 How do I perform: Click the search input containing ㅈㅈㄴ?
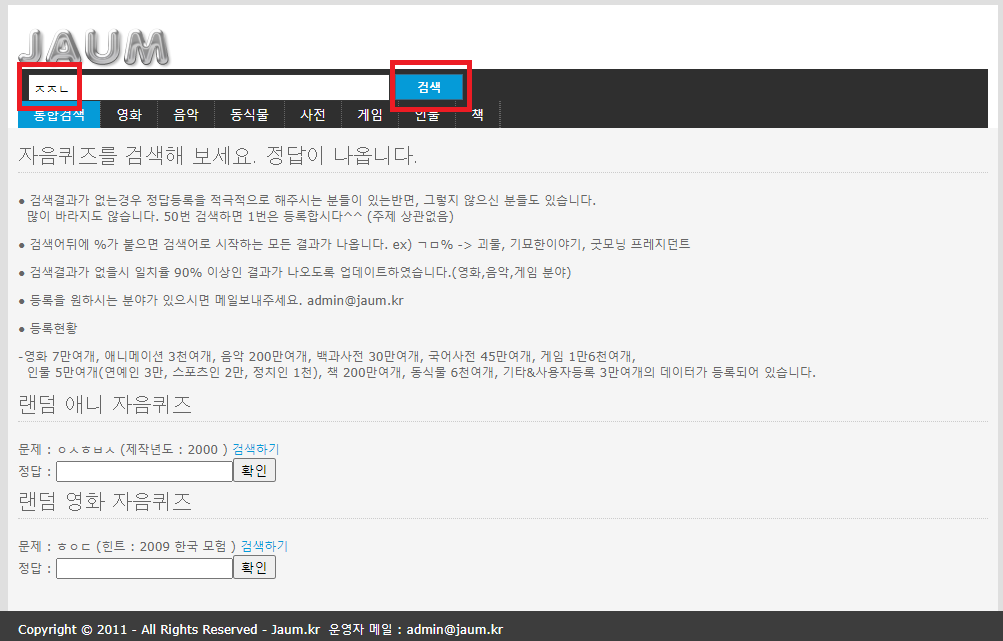(209, 88)
